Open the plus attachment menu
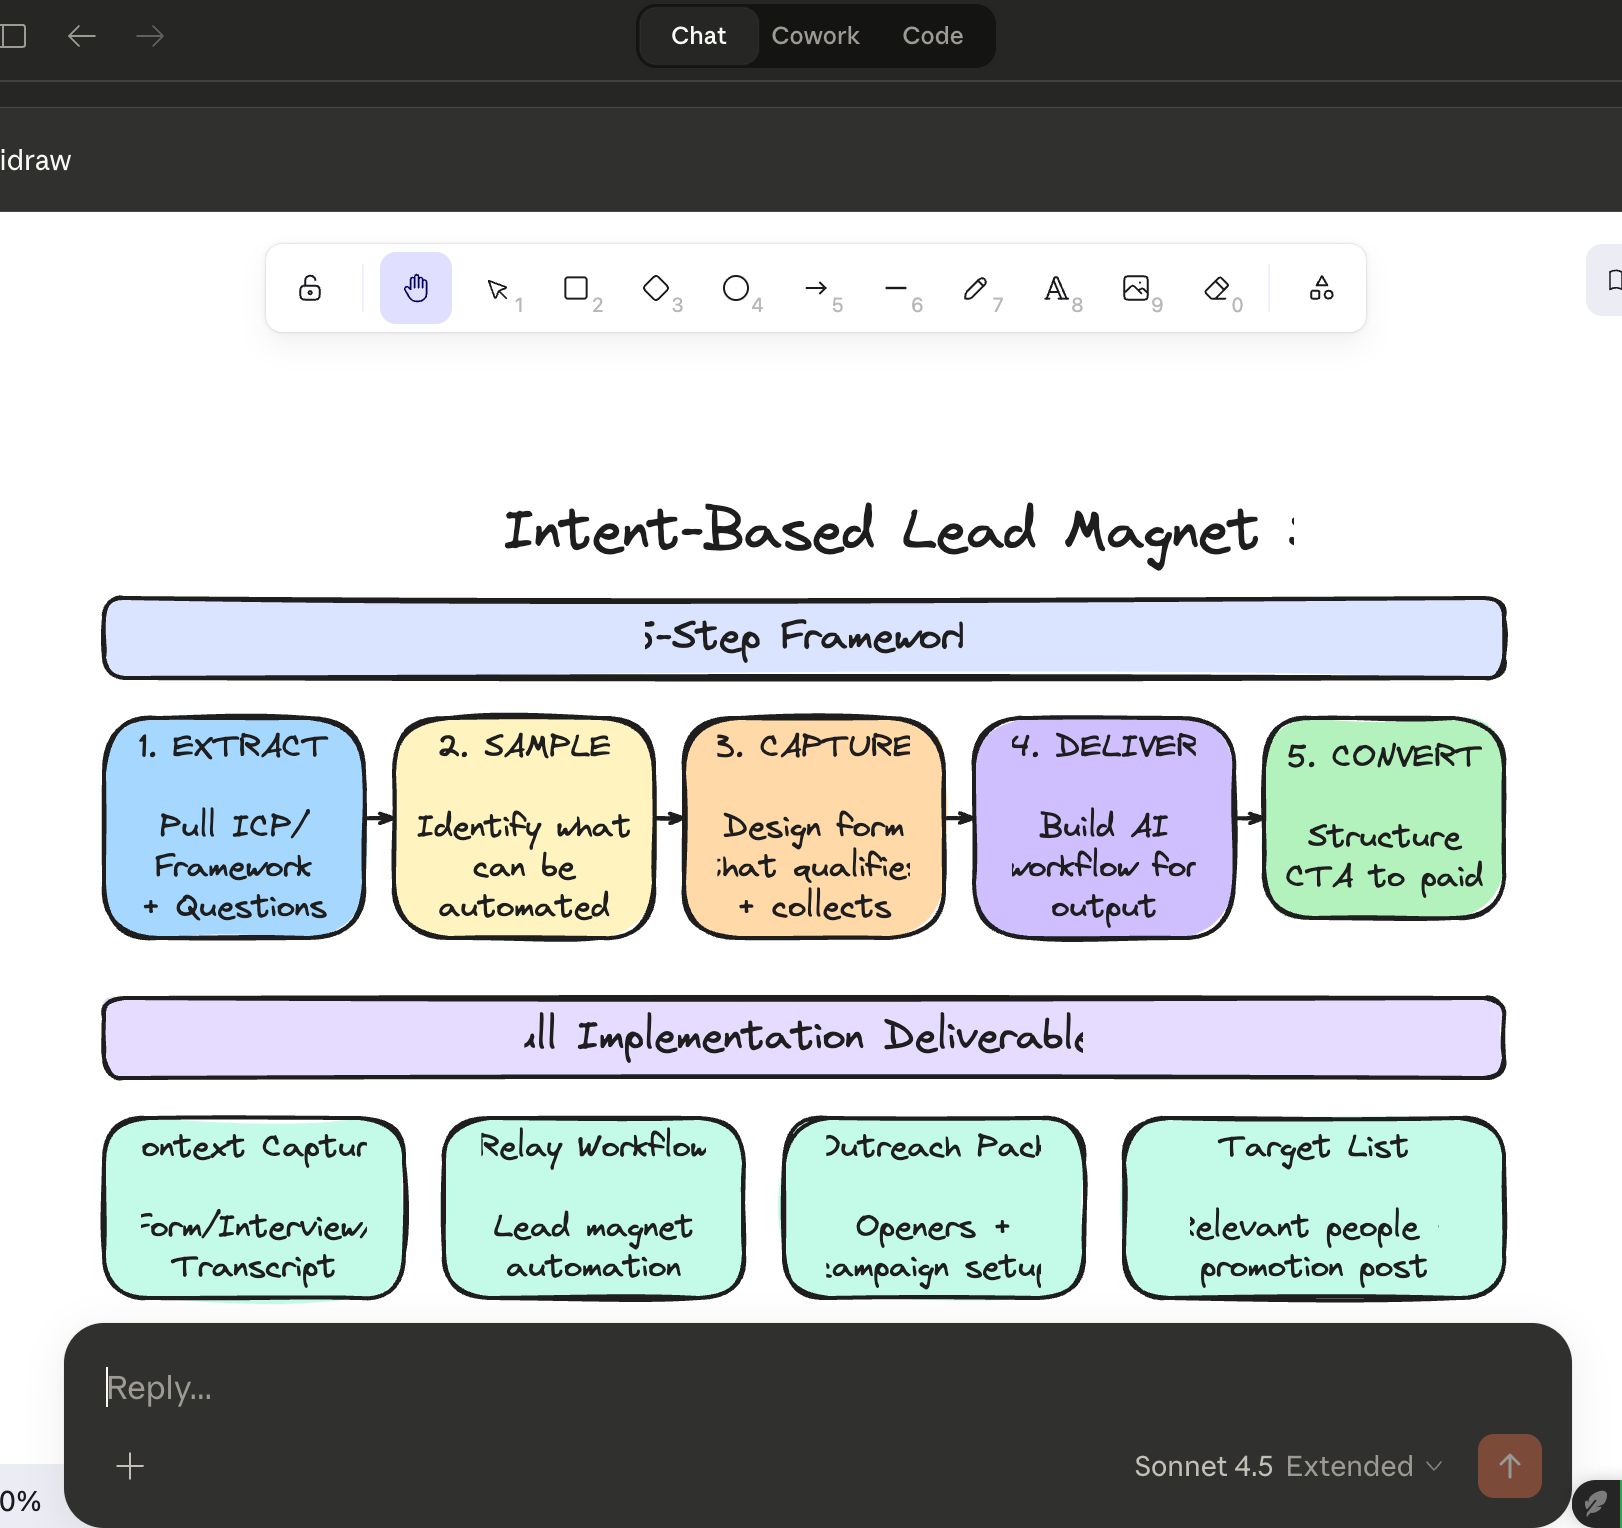This screenshot has height=1528, width=1622. coord(130,1466)
